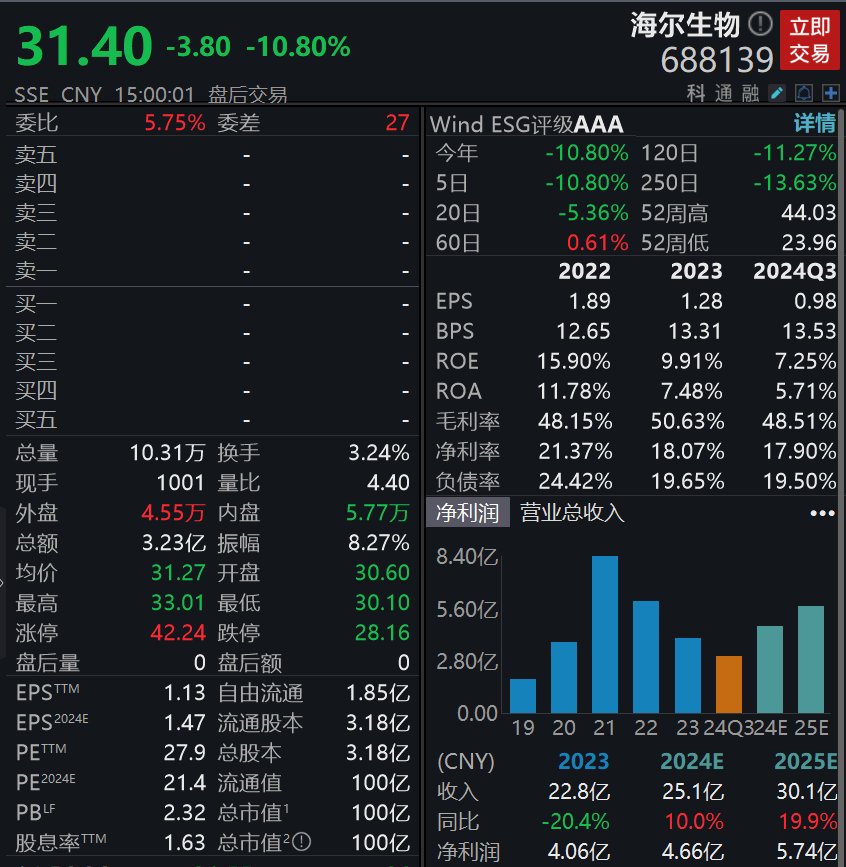The height and width of the screenshot is (867, 846).
Task: Select the 委差 value 27
Action: tap(398, 123)
